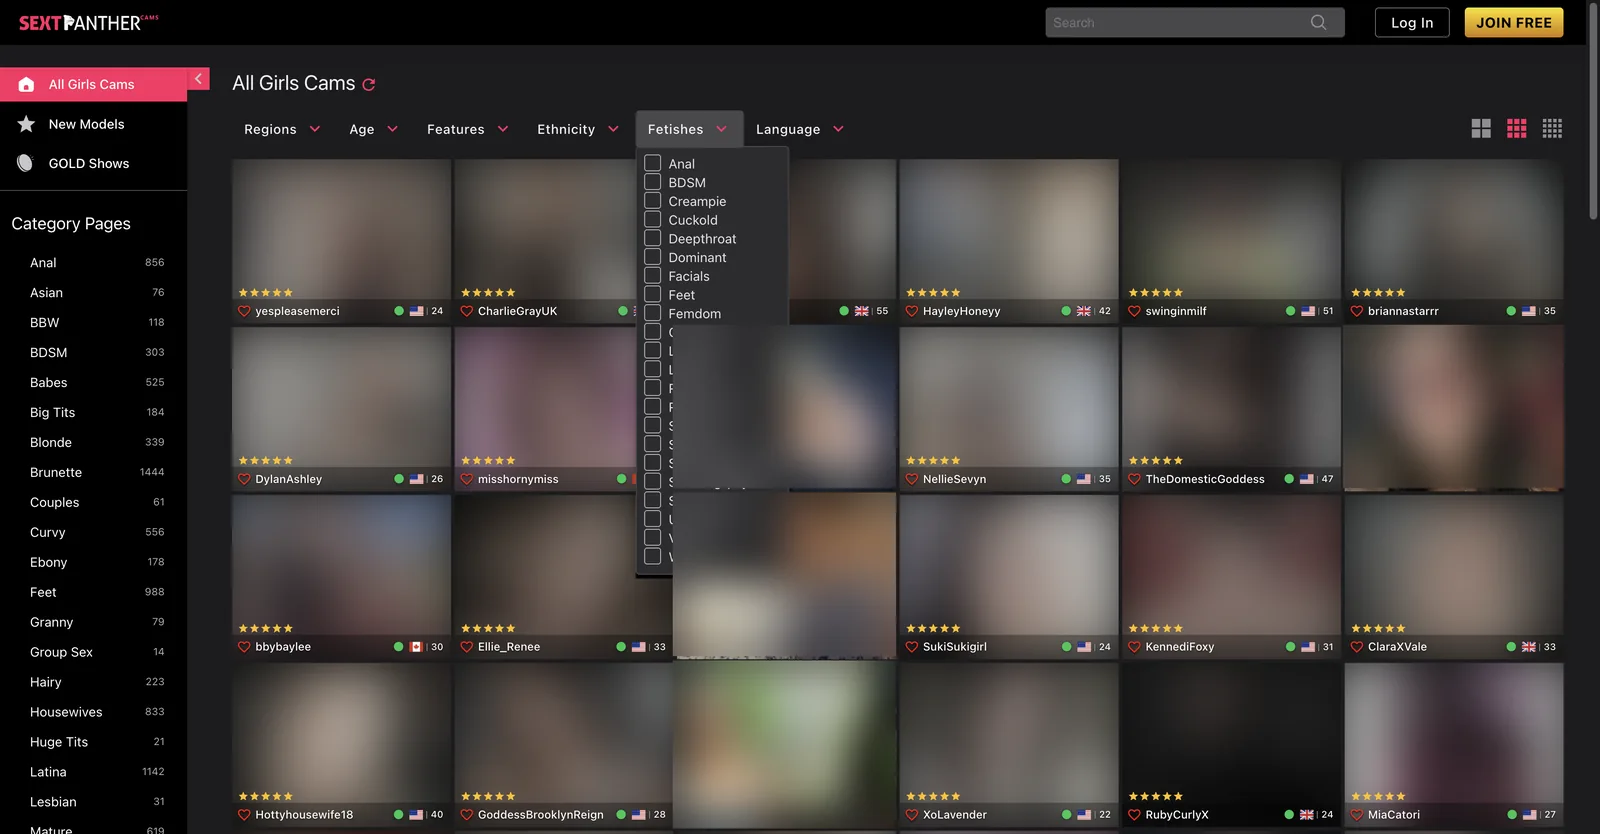Viewport: 1600px width, 834px height.
Task: Open the Age filter dropdown
Action: [374, 129]
